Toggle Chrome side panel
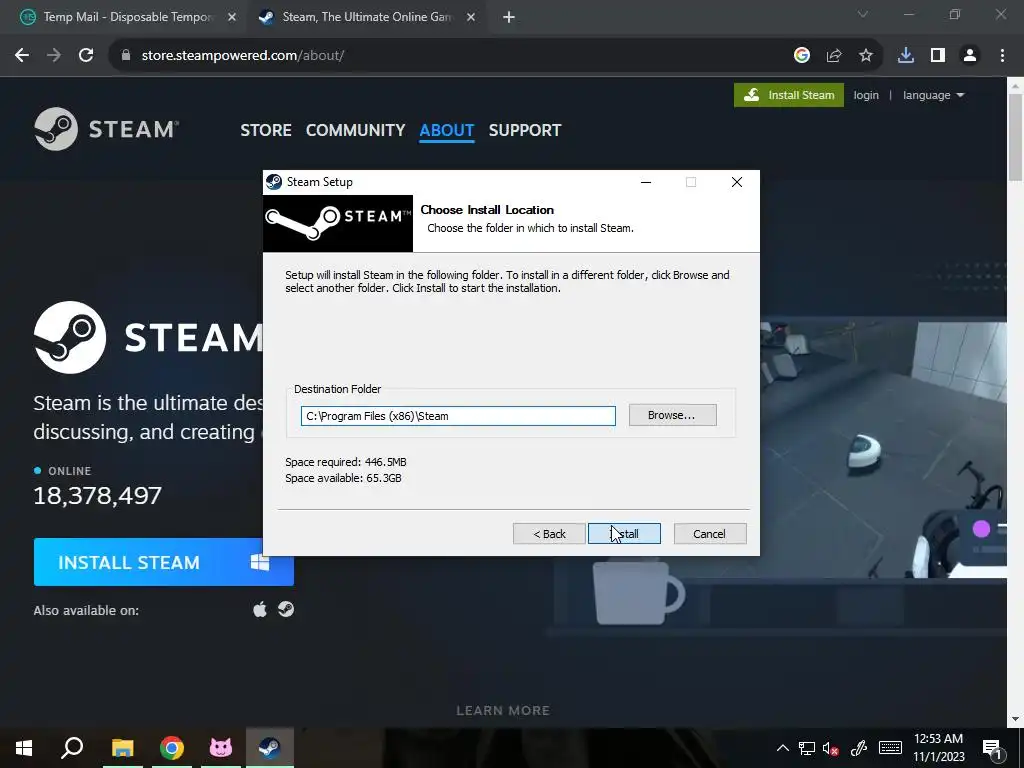 point(938,56)
